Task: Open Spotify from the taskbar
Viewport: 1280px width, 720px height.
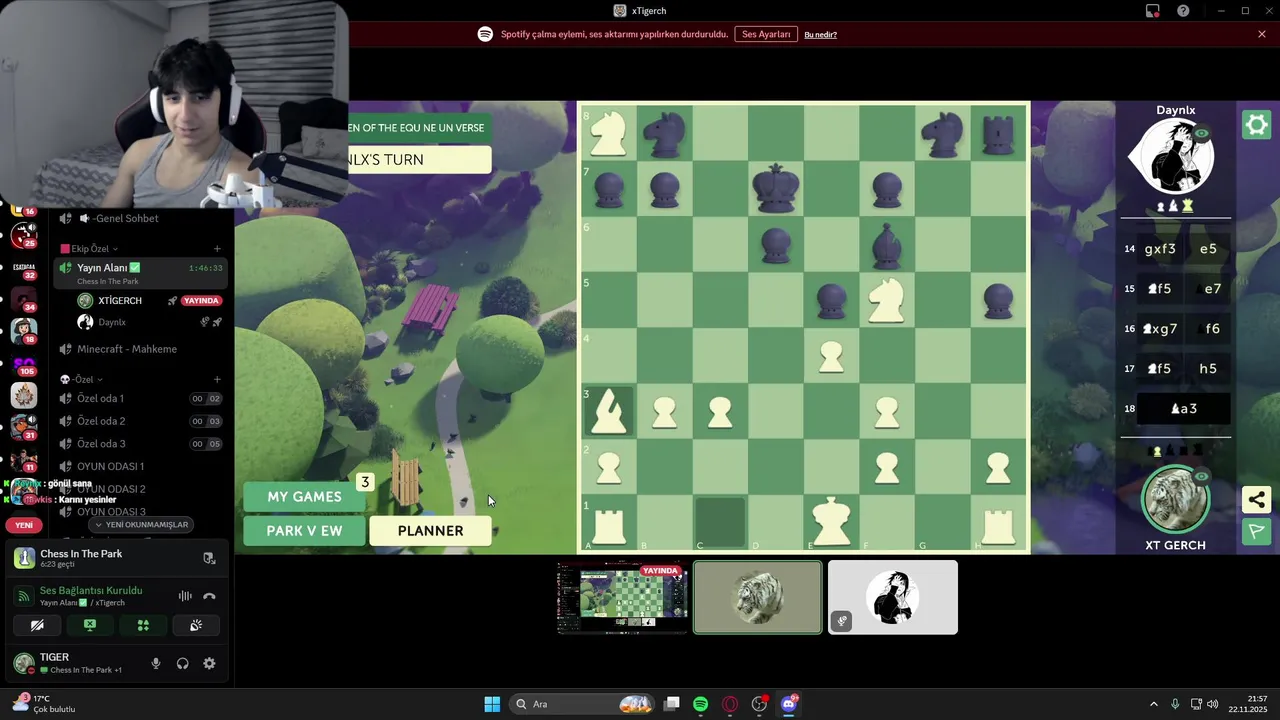Action: [x=701, y=704]
